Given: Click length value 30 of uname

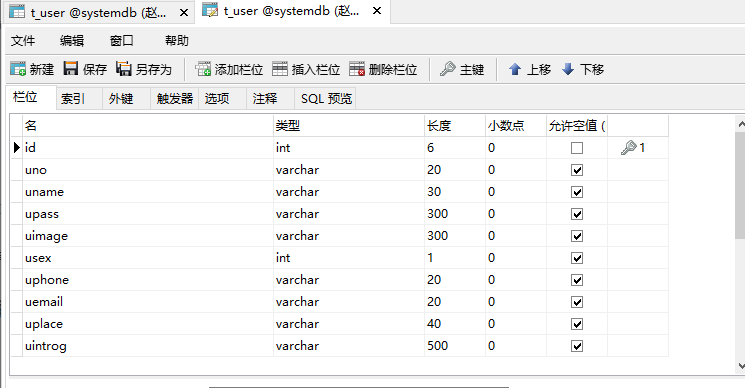Looking at the screenshot, I should 434,192.
